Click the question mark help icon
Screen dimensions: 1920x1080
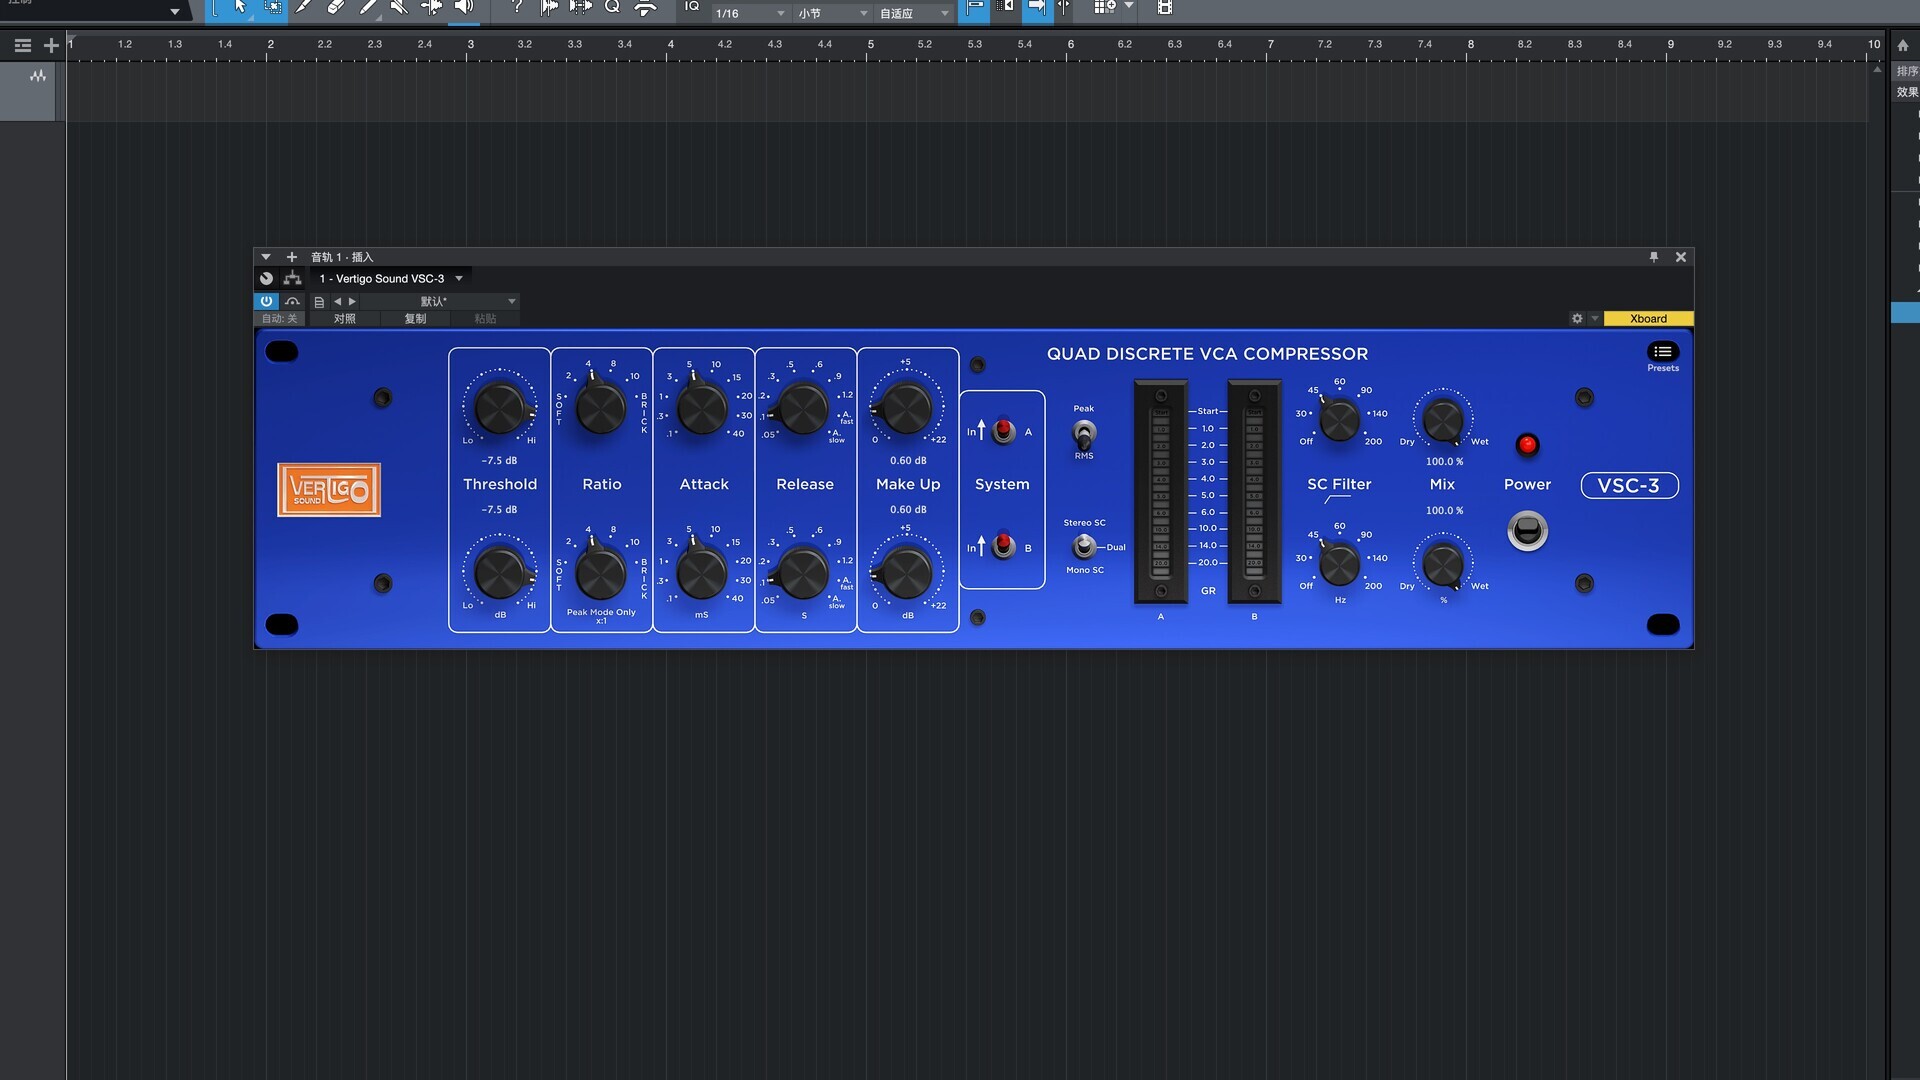pyautogui.click(x=516, y=7)
